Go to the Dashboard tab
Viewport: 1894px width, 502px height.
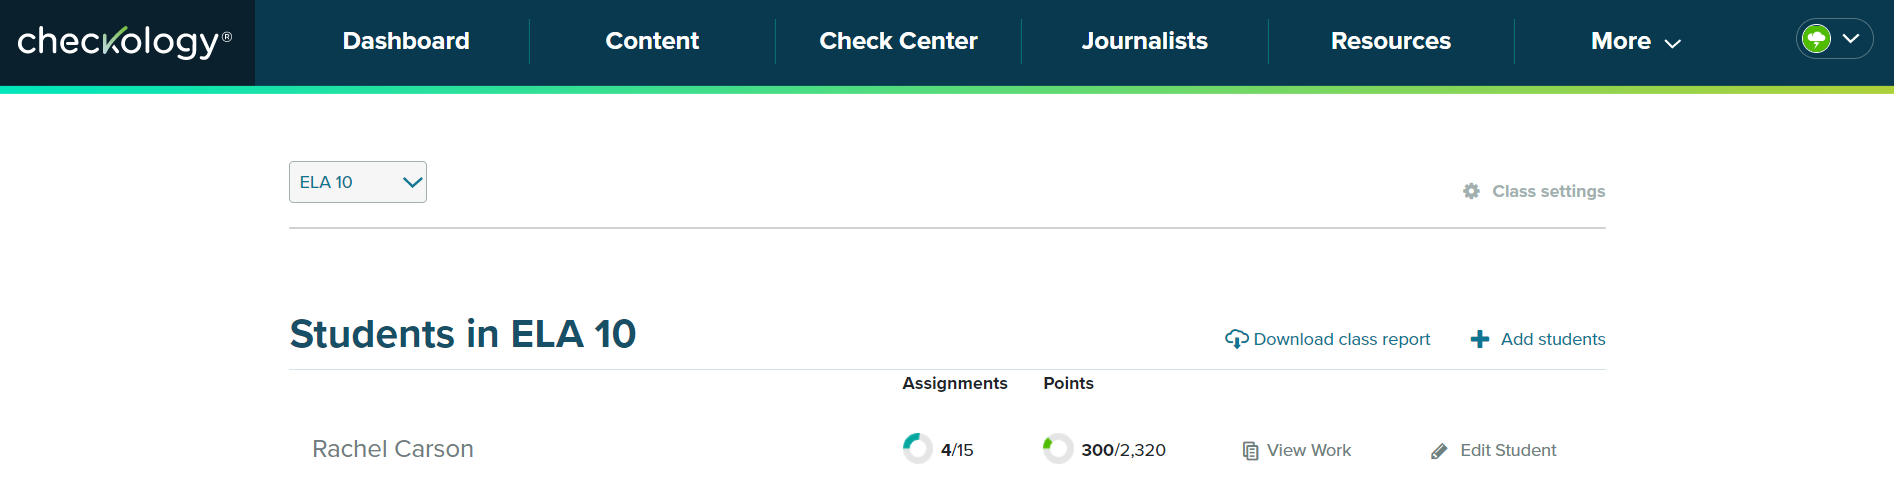click(x=406, y=41)
